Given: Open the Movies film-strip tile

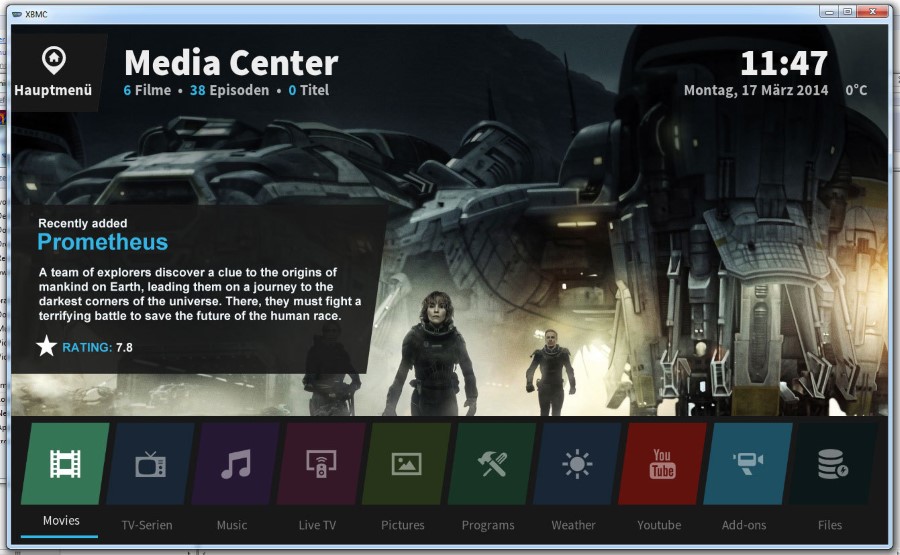Looking at the screenshot, I should (x=65, y=464).
